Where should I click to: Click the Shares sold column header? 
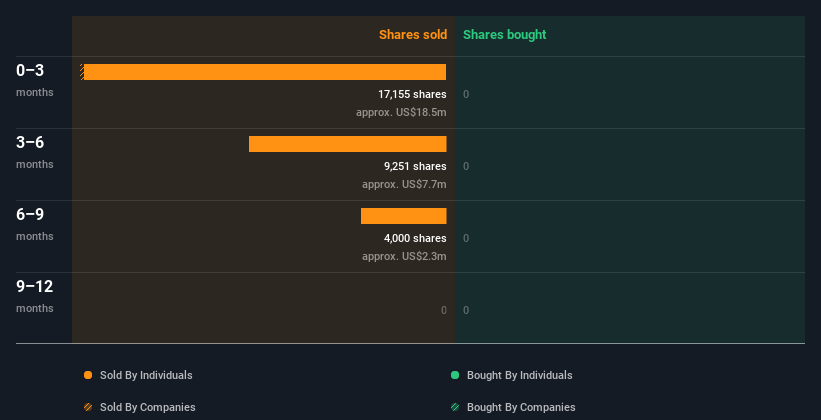coord(413,35)
